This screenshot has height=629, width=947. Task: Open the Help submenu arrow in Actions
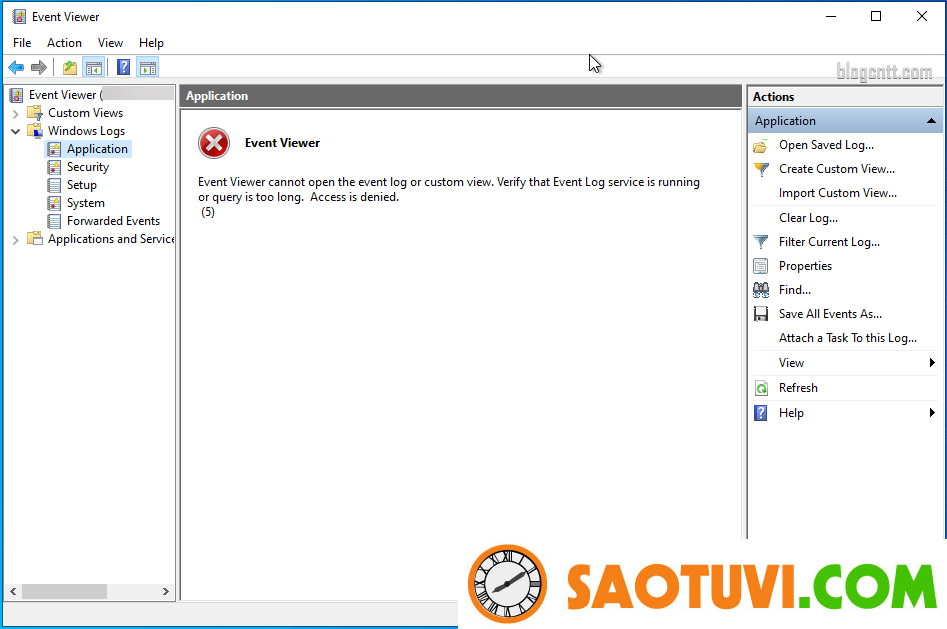933,413
